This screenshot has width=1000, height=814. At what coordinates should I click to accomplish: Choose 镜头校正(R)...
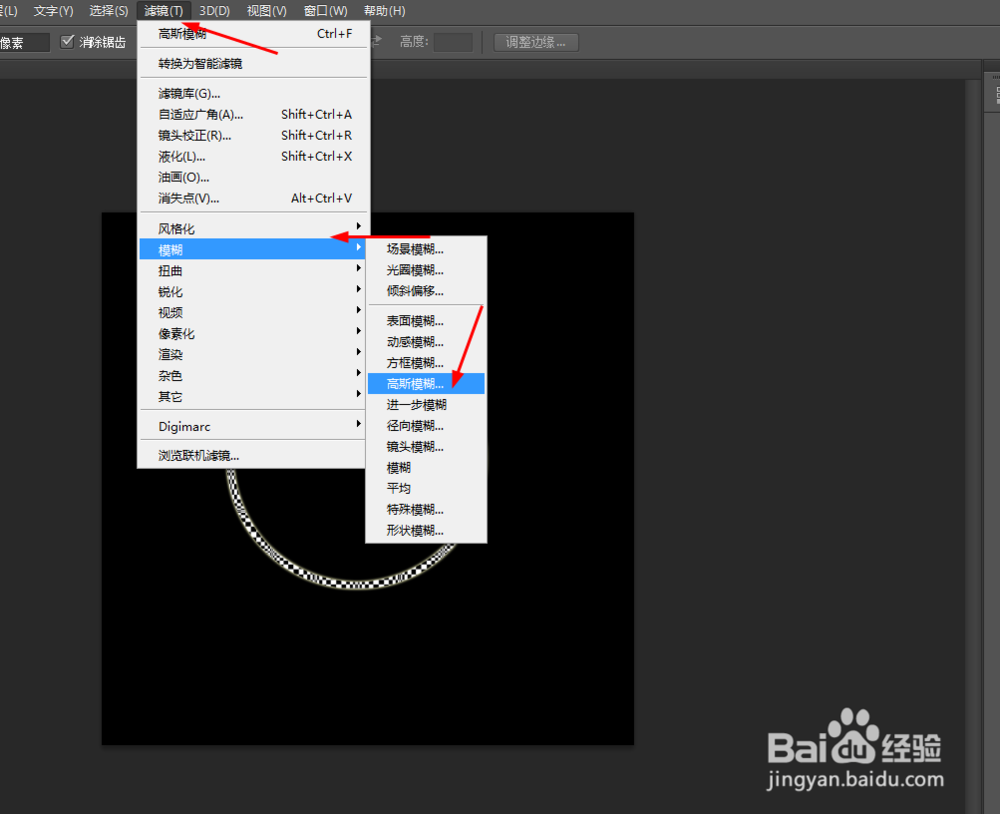254,136
